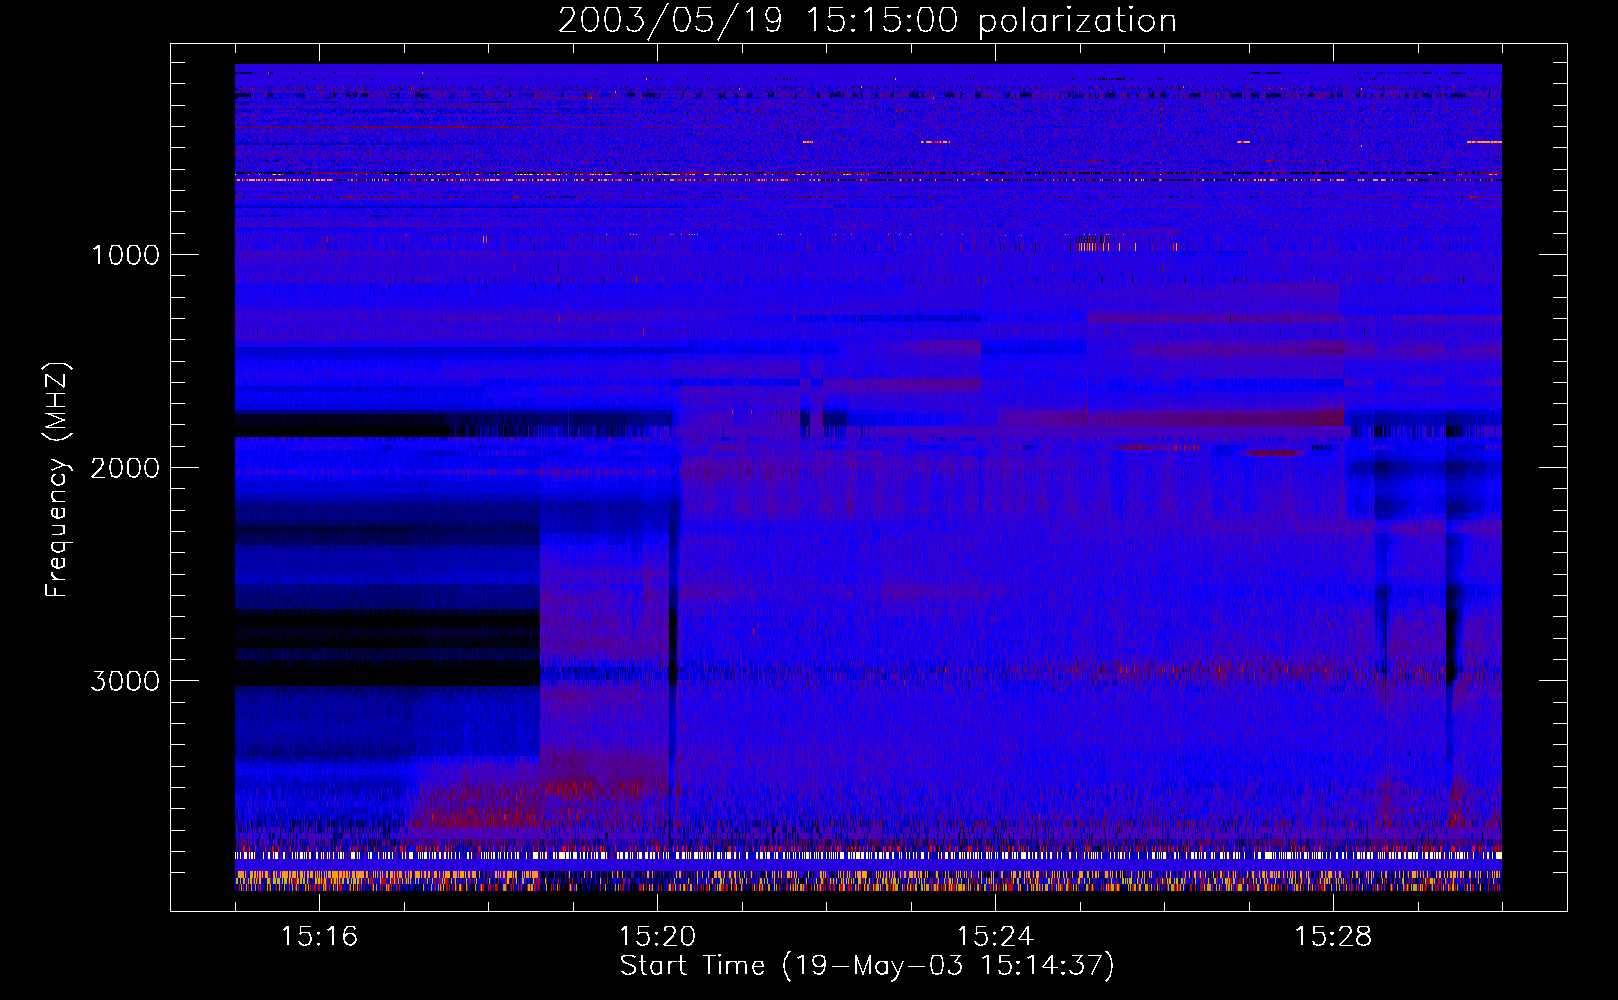Screen dimensions: 1618x1000
Task: Click the 15:24 time tick label
Action: pos(995,936)
